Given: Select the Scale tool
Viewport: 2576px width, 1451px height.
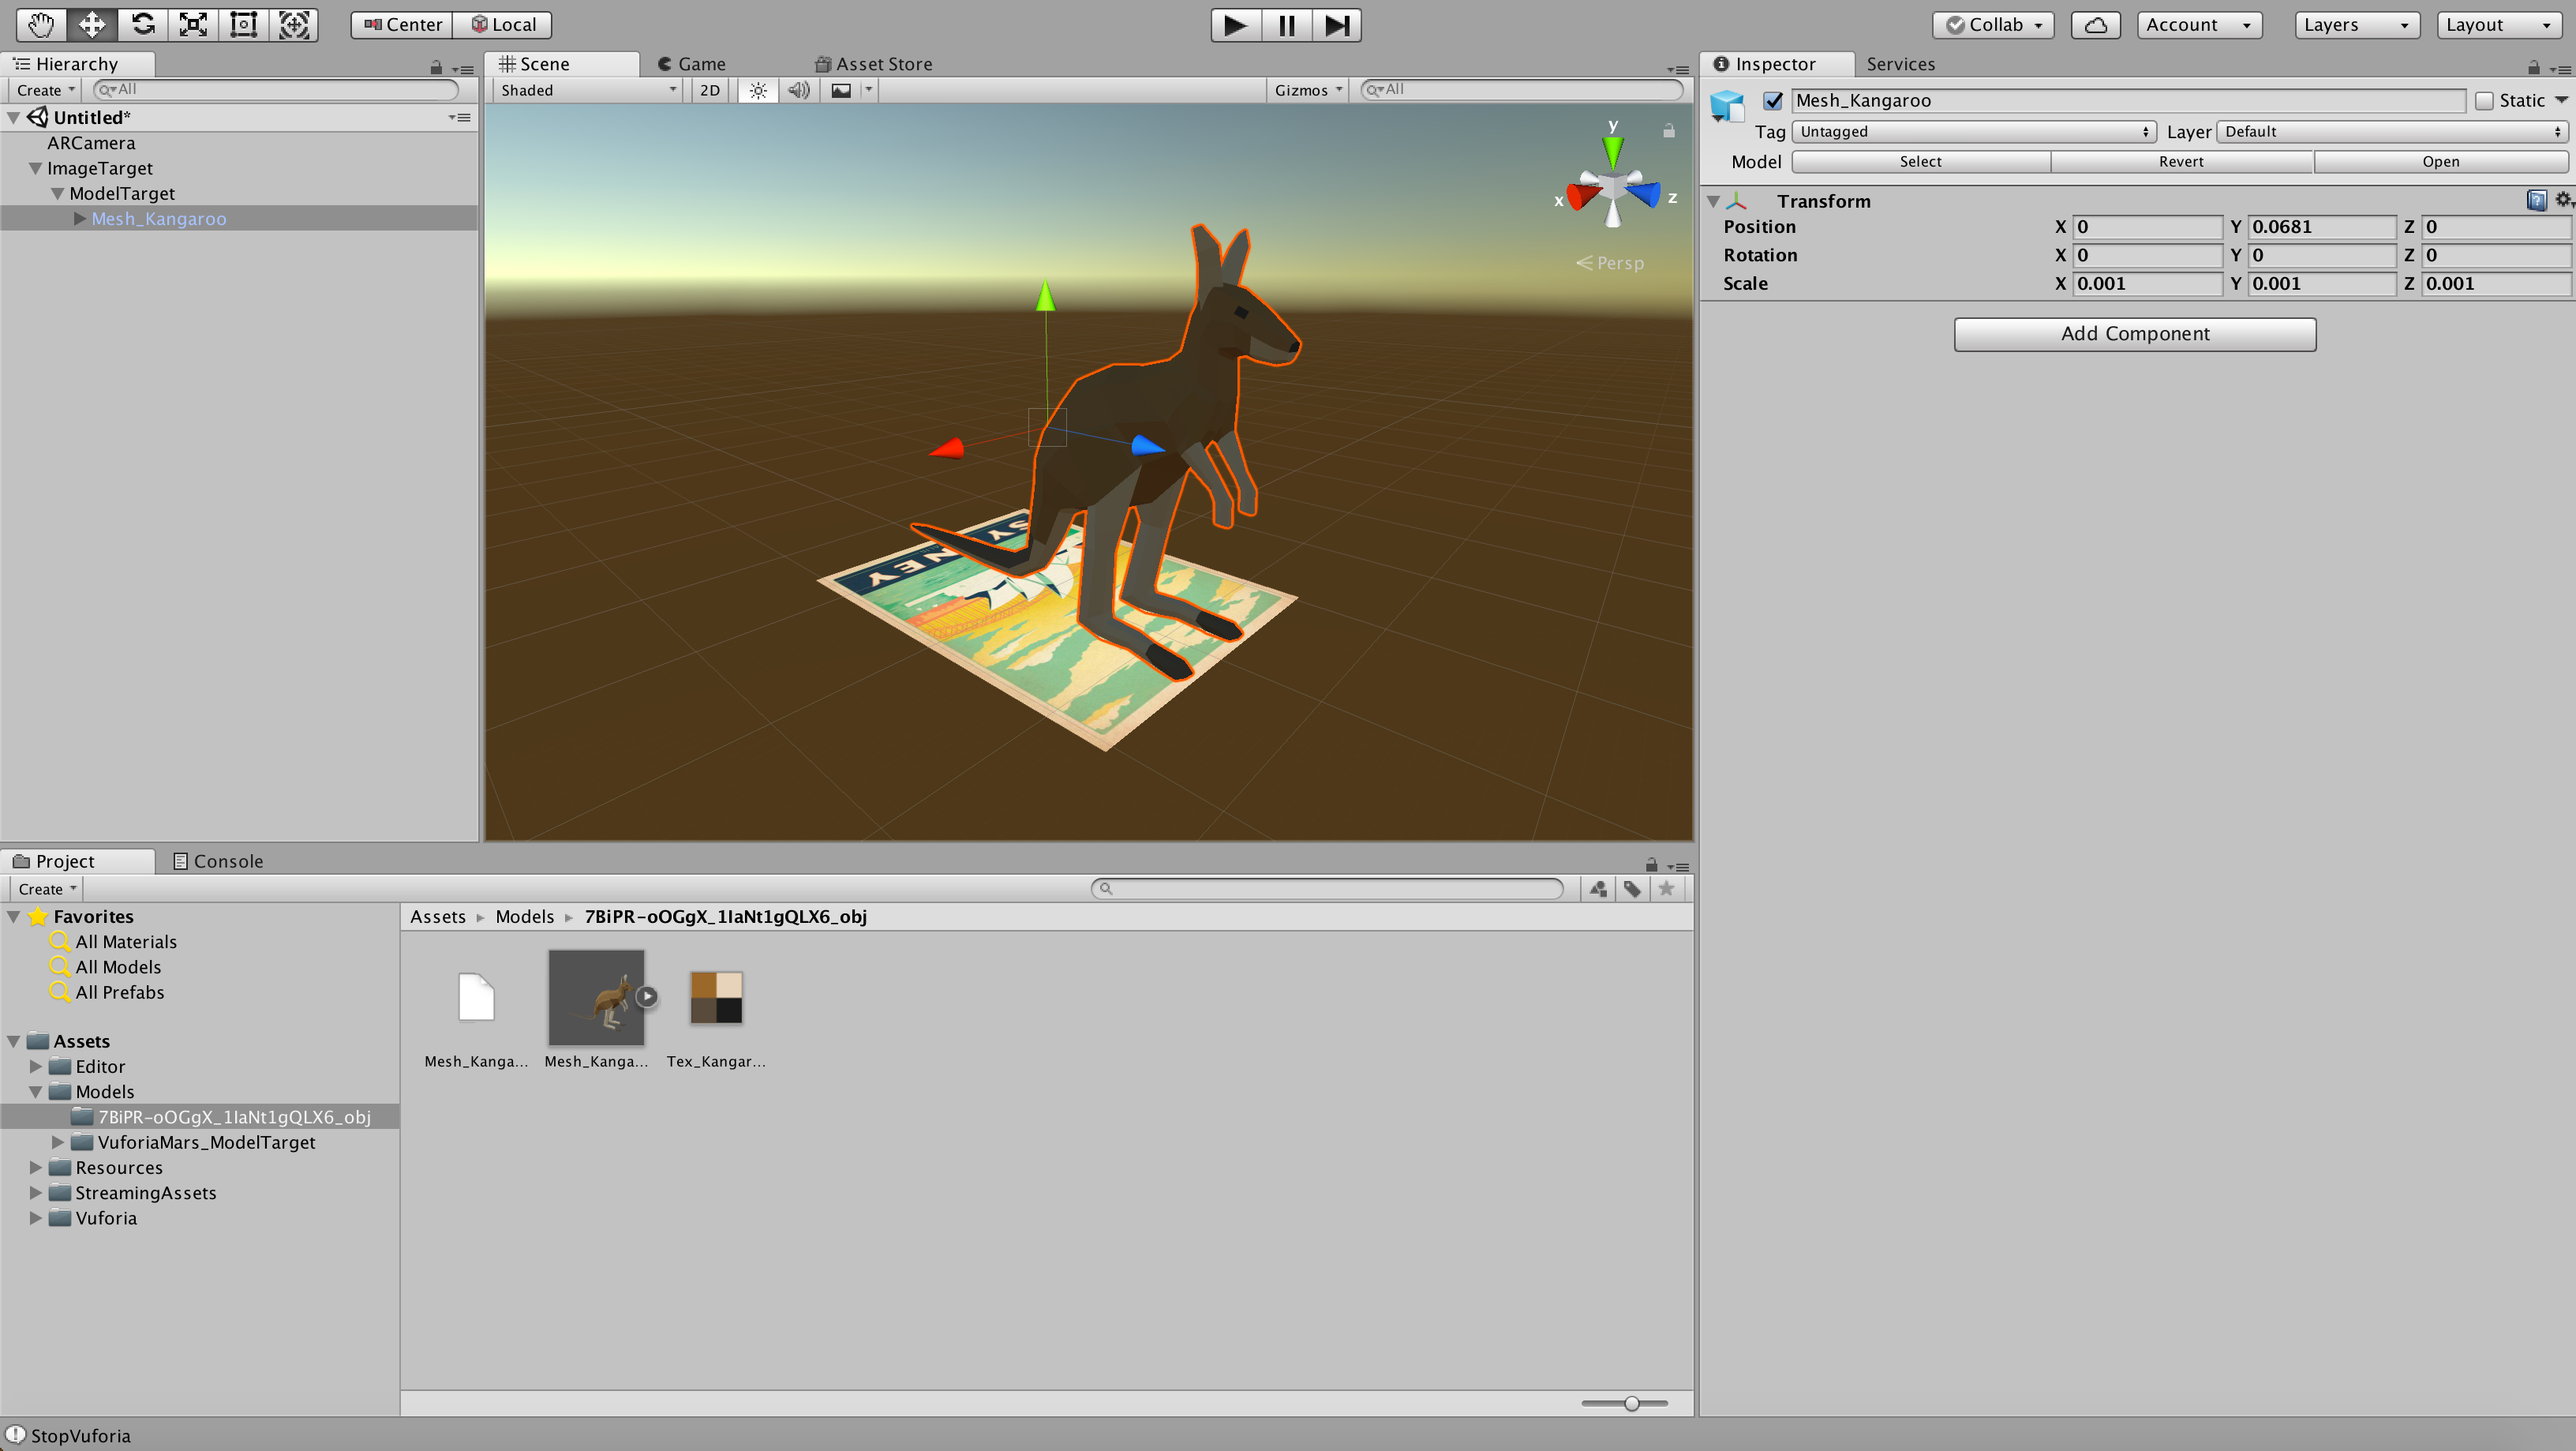Looking at the screenshot, I should pos(193,24).
